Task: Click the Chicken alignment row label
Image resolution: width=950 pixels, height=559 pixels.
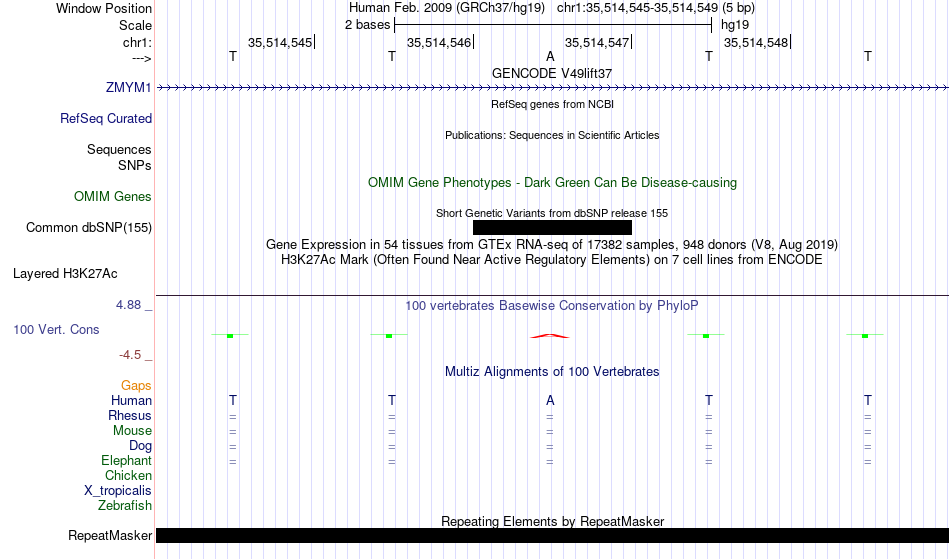Action: pyautogui.click(x=128, y=475)
